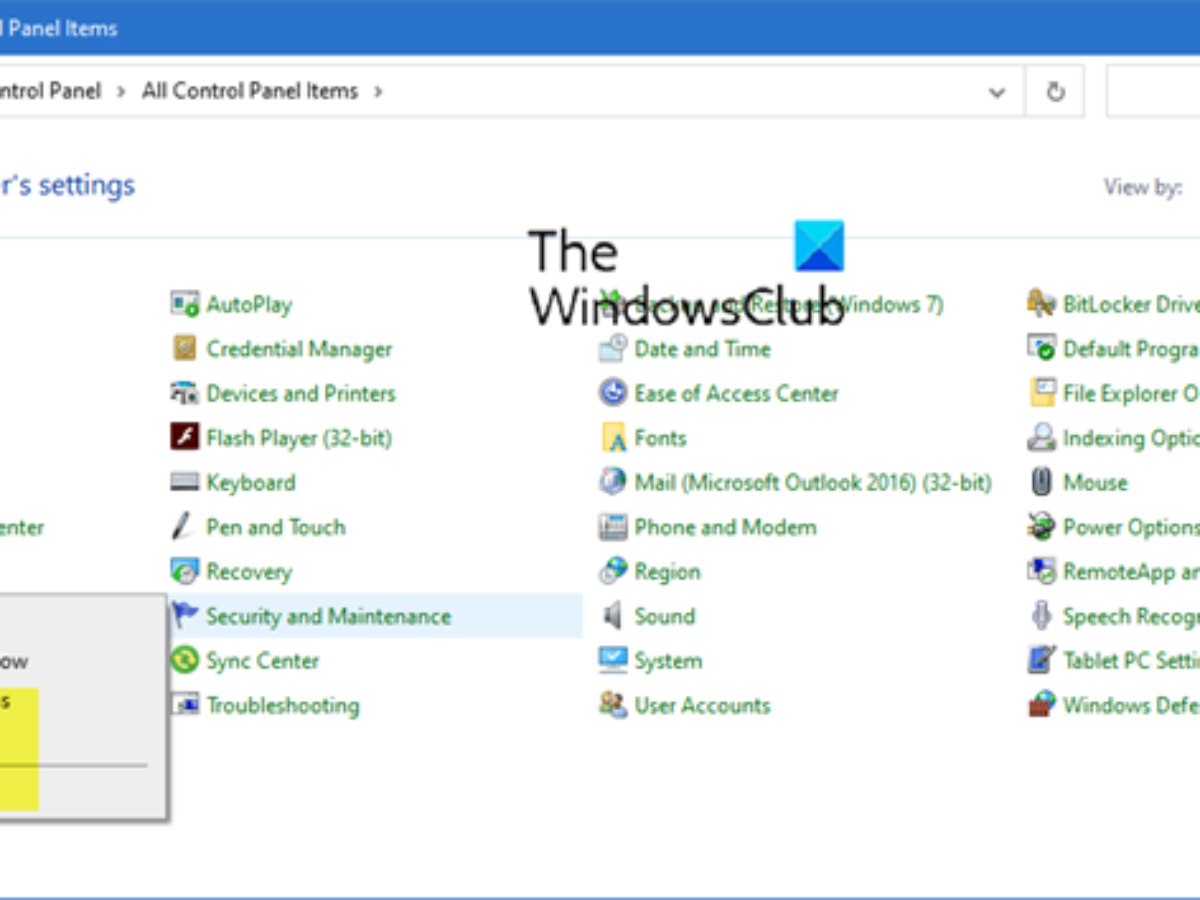Viewport: 1200px width, 900px height.
Task: Refresh the Control Panel view
Action: [x=1055, y=92]
